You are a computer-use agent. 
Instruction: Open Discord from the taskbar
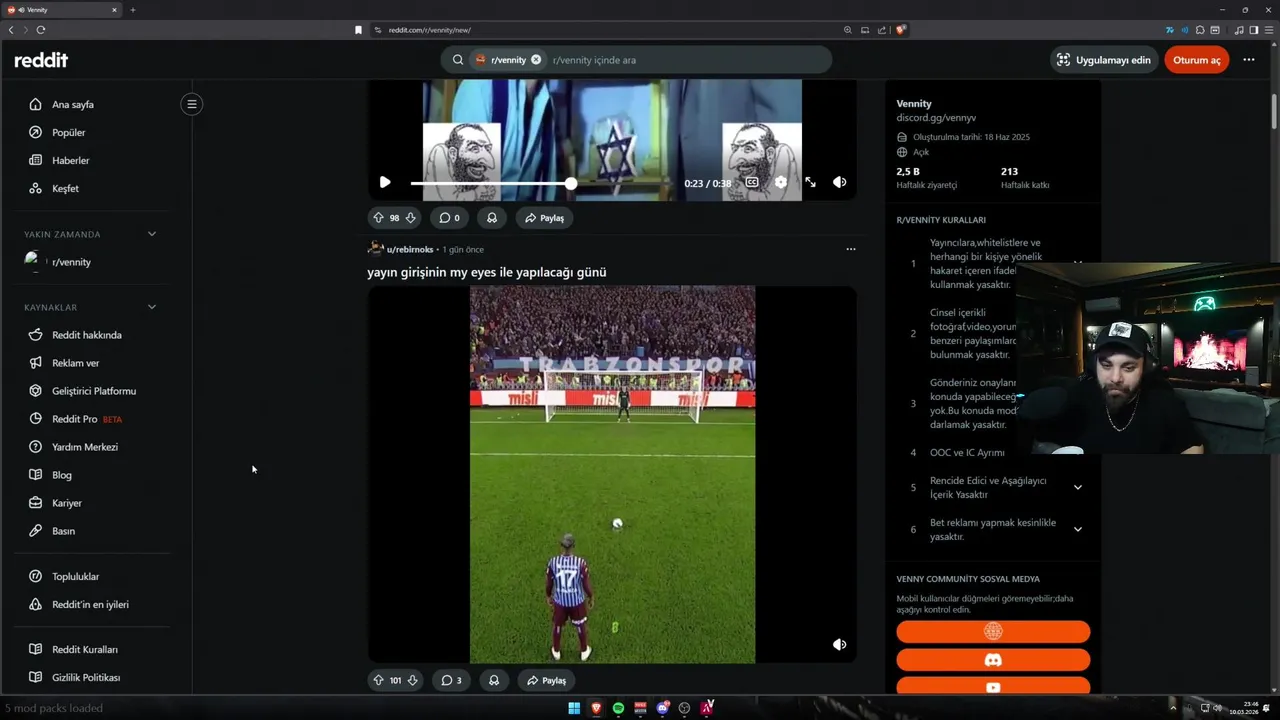662,708
